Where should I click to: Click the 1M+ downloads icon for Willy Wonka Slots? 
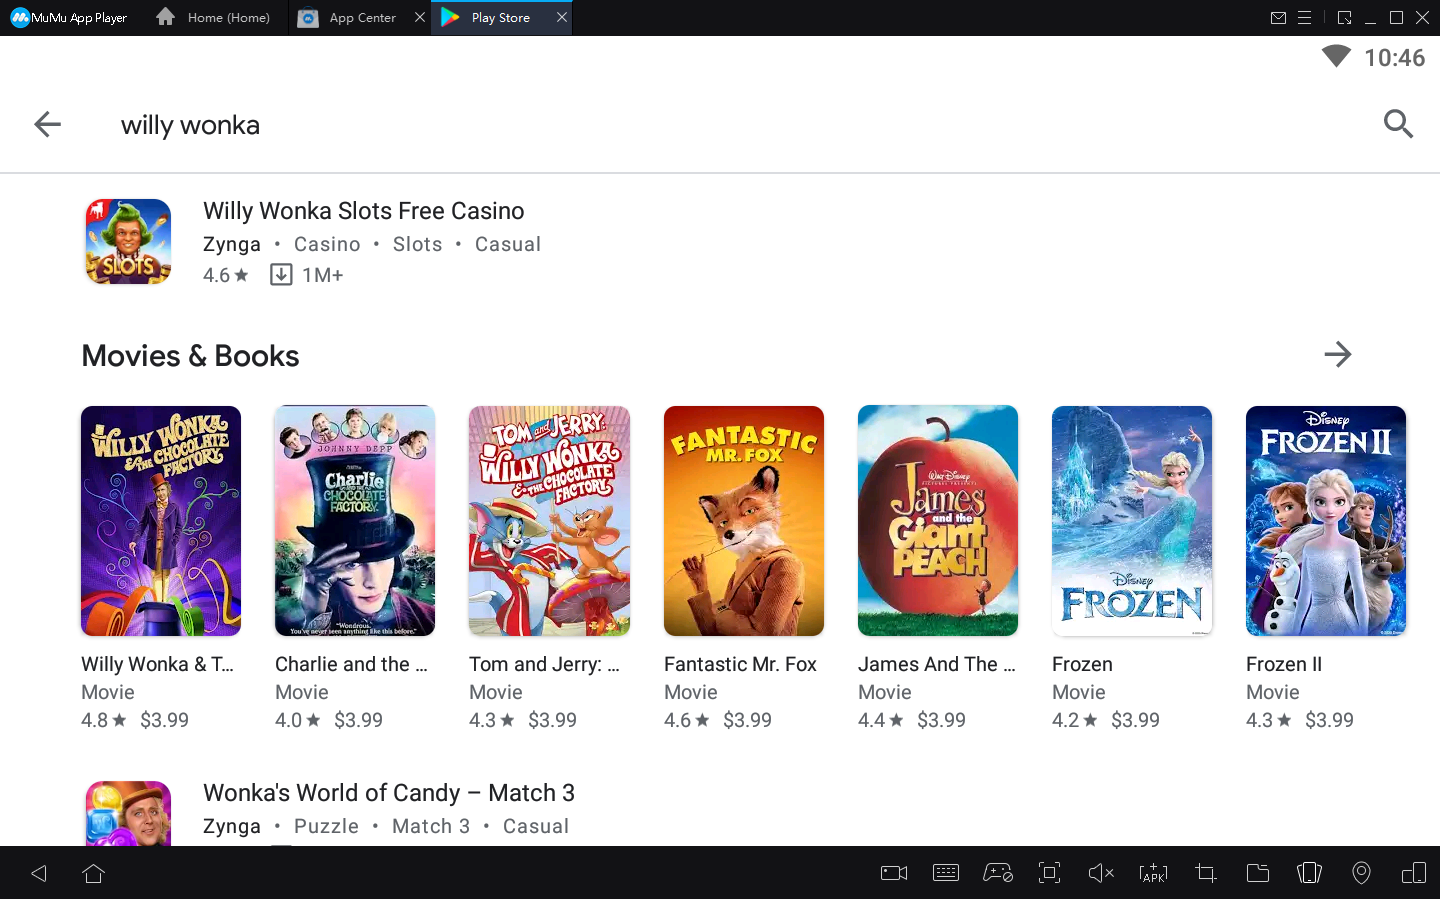(281, 275)
